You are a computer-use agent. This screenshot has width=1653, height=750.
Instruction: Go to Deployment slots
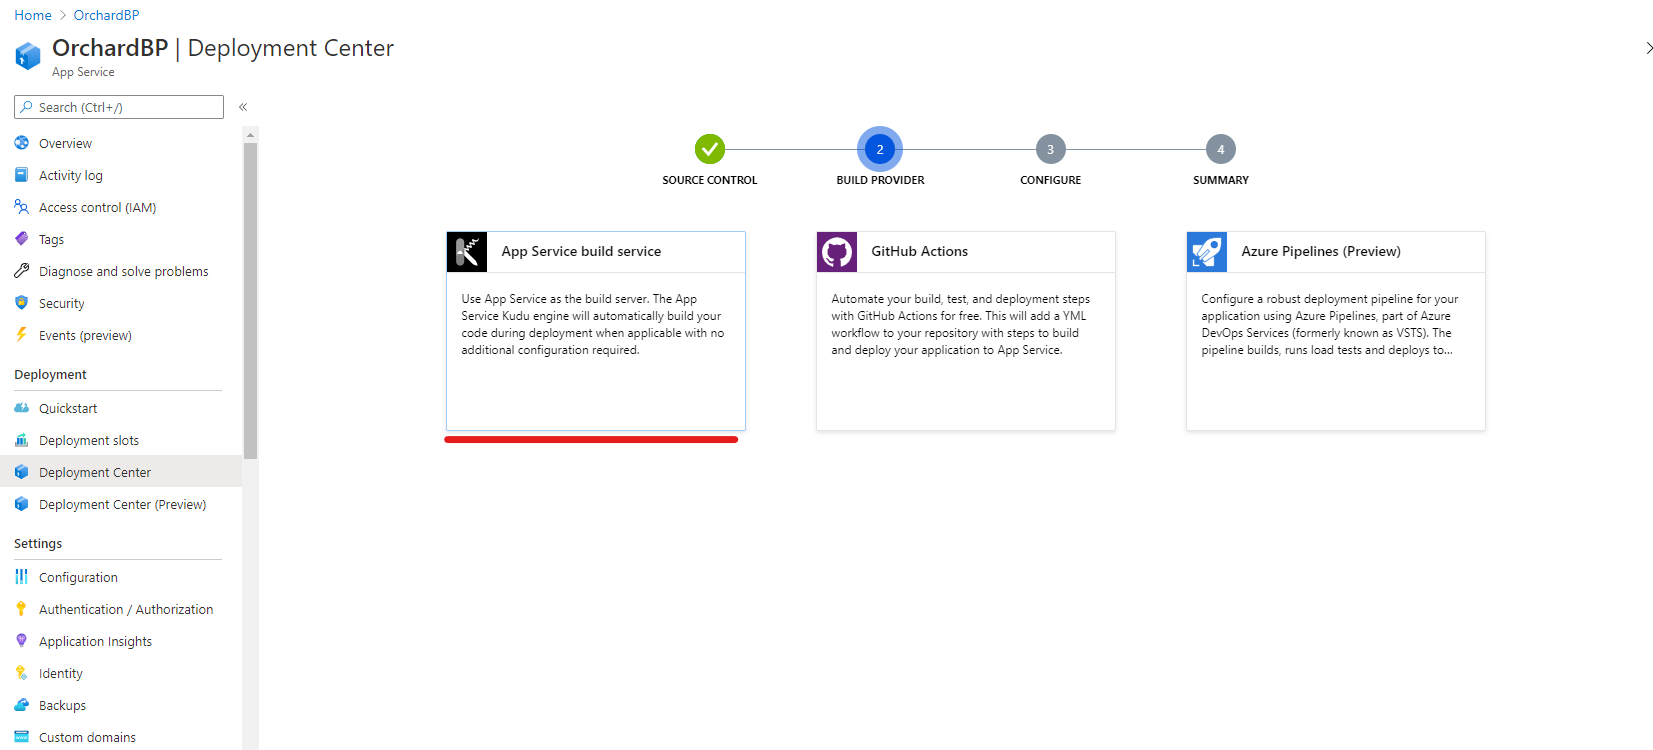(121, 440)
